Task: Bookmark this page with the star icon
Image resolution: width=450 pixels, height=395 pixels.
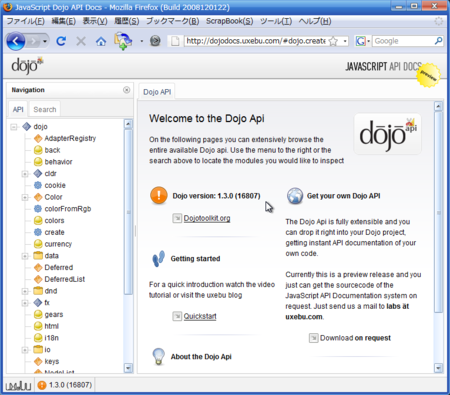Action: coord(333,41)
